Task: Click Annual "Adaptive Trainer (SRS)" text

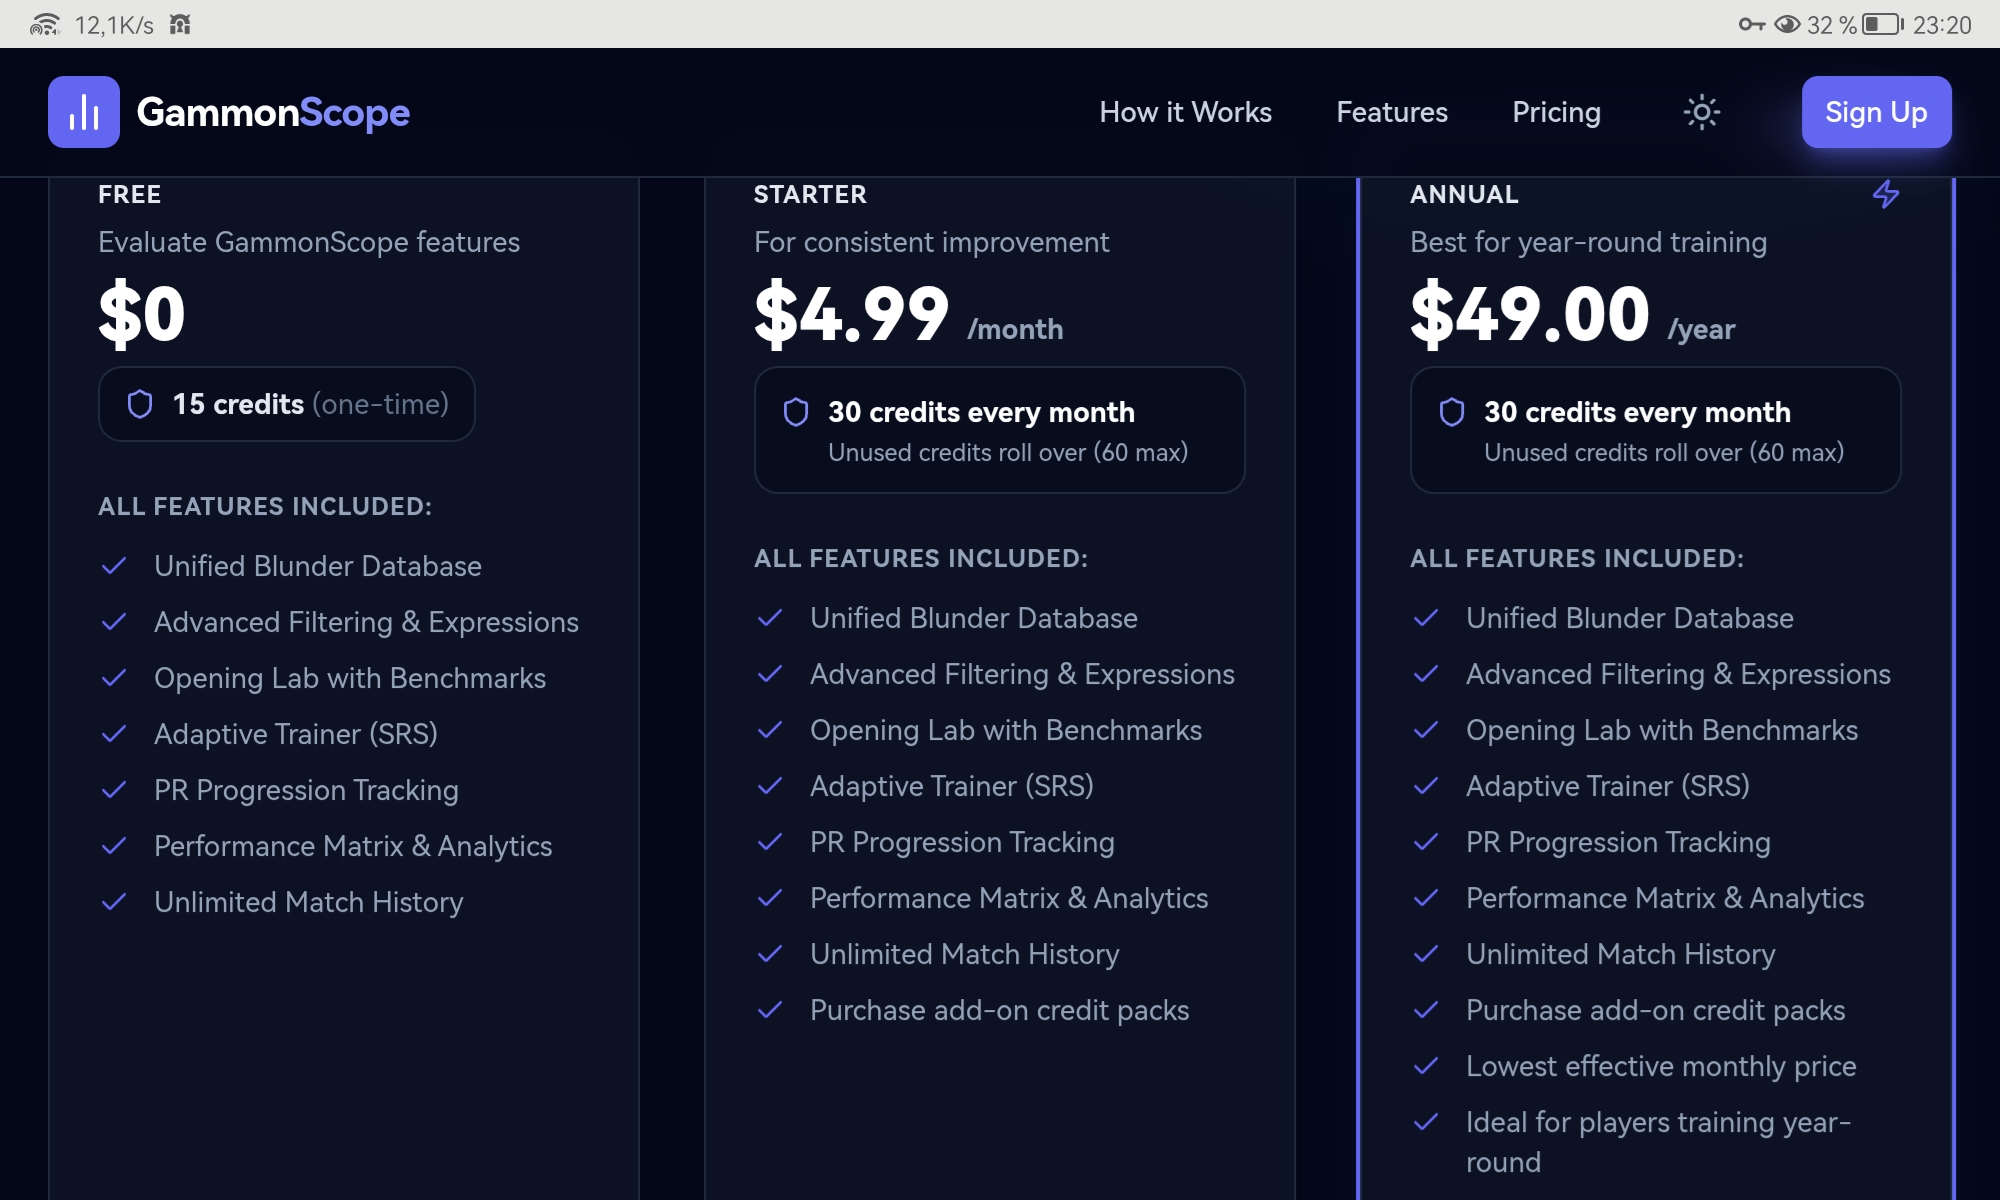Action: point(1608,786)
